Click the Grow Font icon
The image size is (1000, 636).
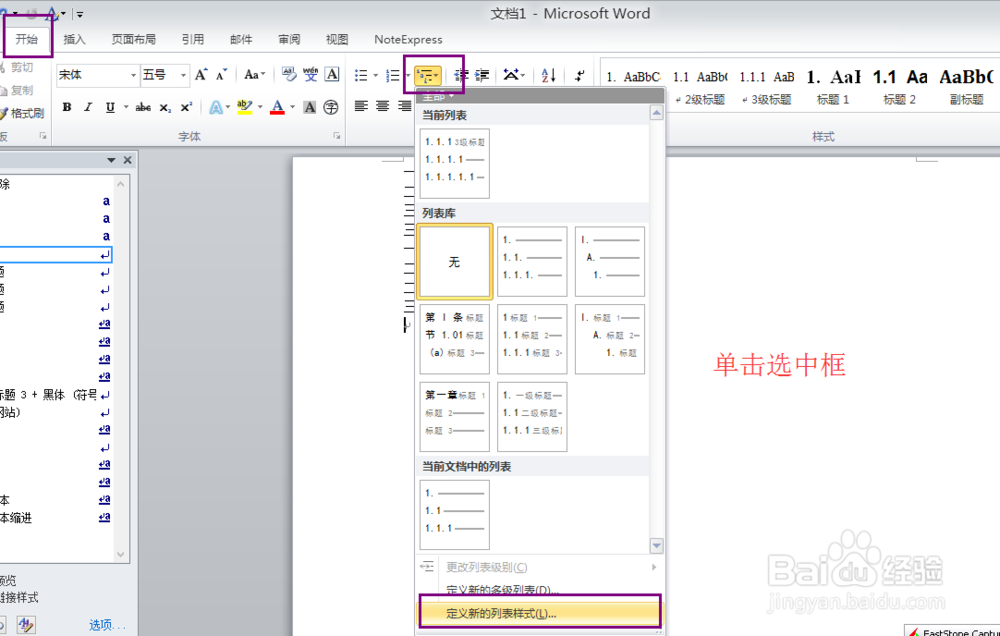(200, 74)
